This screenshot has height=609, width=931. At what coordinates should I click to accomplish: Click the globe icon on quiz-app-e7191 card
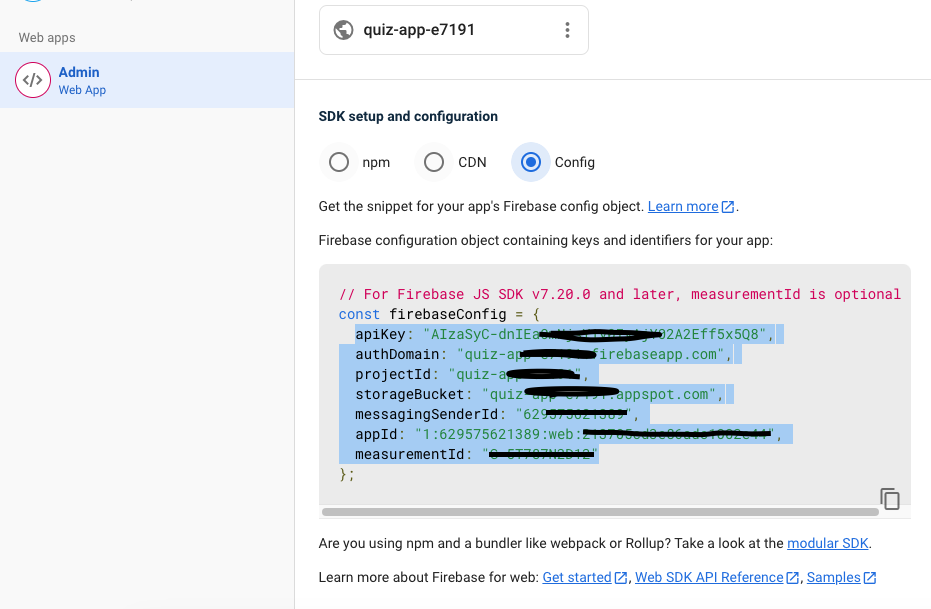click(x=343, y=30)
